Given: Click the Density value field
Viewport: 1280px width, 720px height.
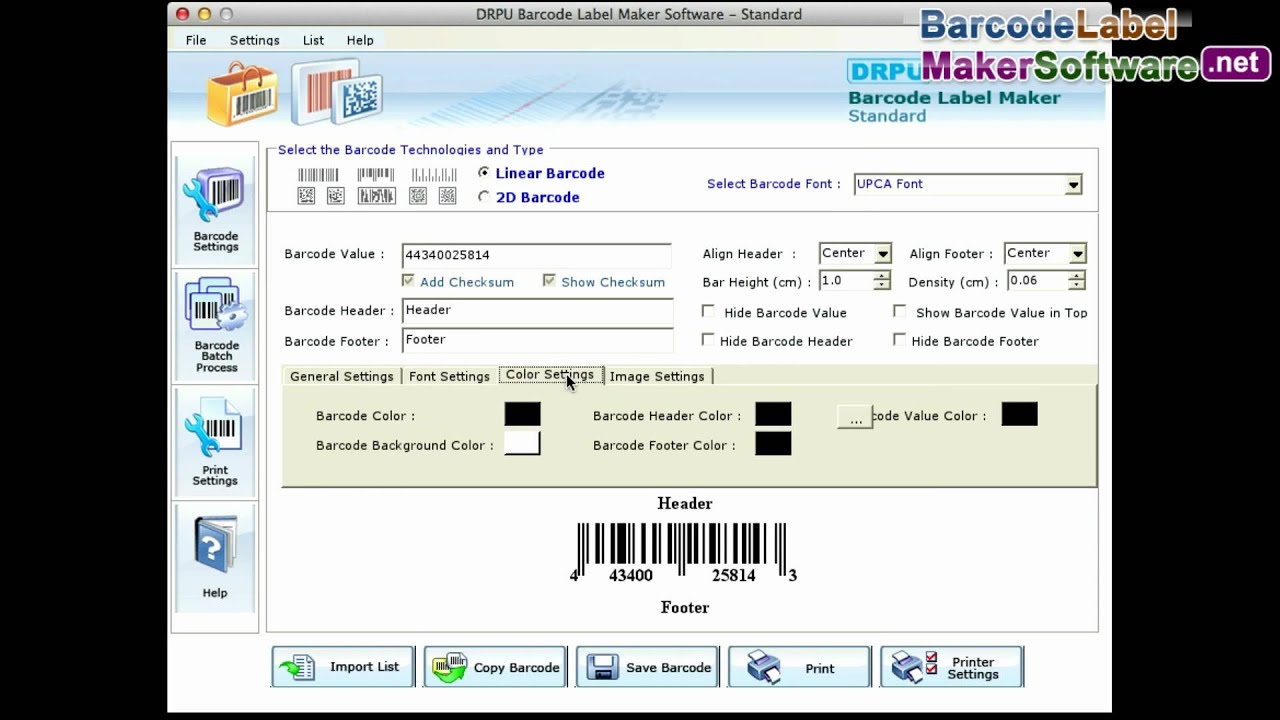Looking at the screenshot, I should [1037, 281].
